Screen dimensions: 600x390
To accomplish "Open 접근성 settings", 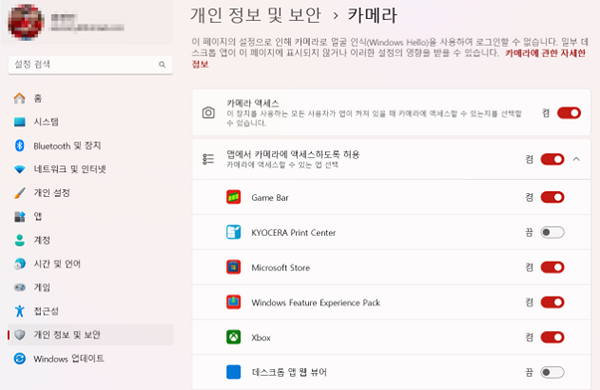I will coord(90,311).
